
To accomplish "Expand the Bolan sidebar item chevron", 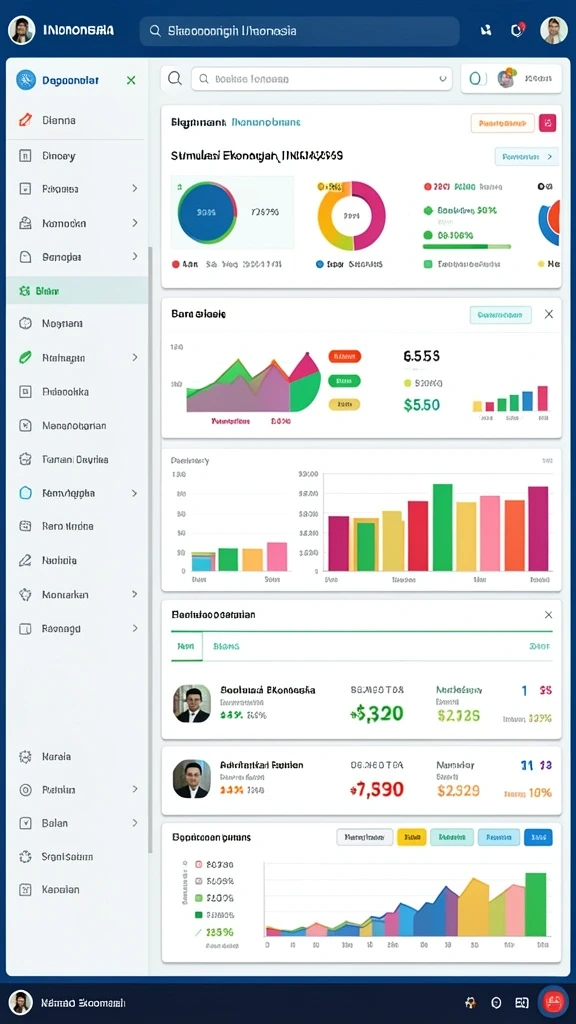I will point(135,823).
